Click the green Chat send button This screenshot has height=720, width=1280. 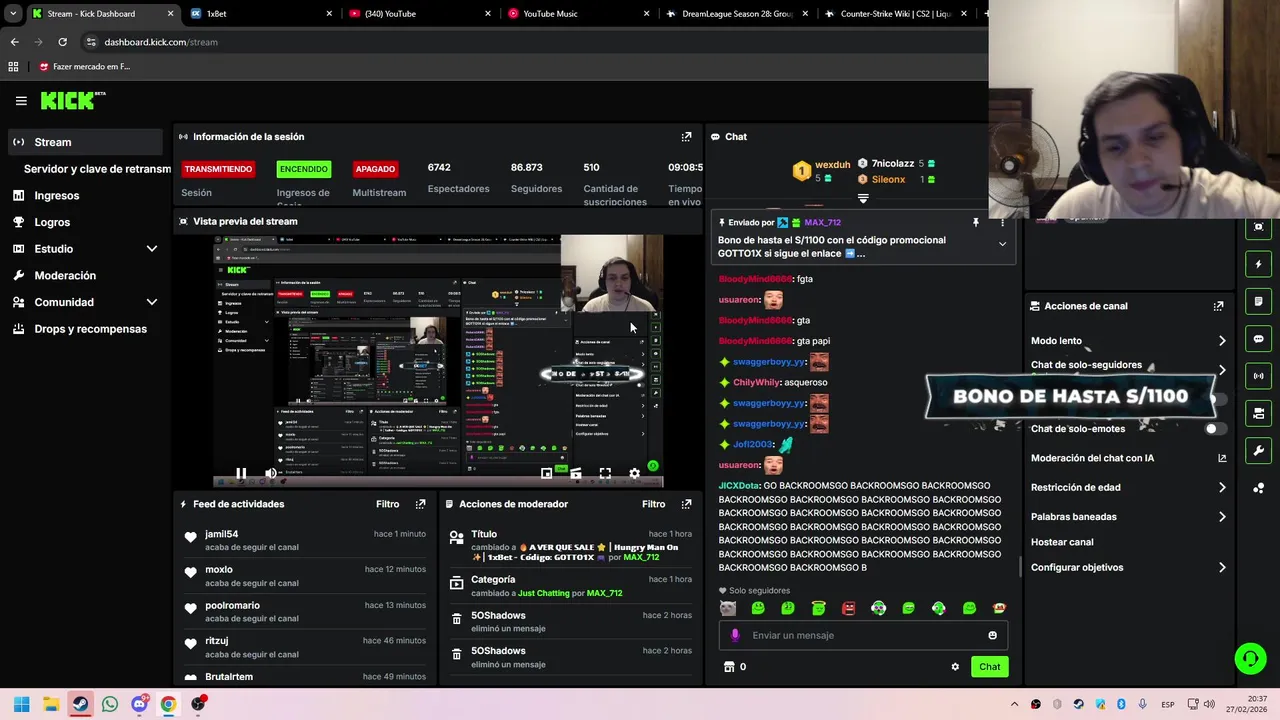pyautogui.click(x=989, y=667)
